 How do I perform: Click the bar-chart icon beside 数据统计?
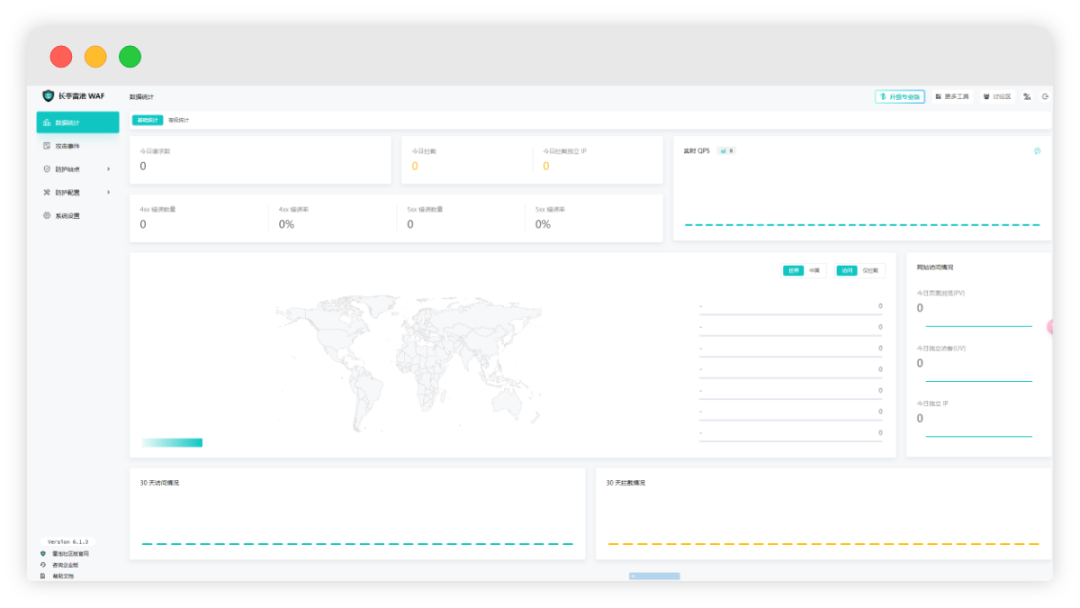[x=47, y=123]
